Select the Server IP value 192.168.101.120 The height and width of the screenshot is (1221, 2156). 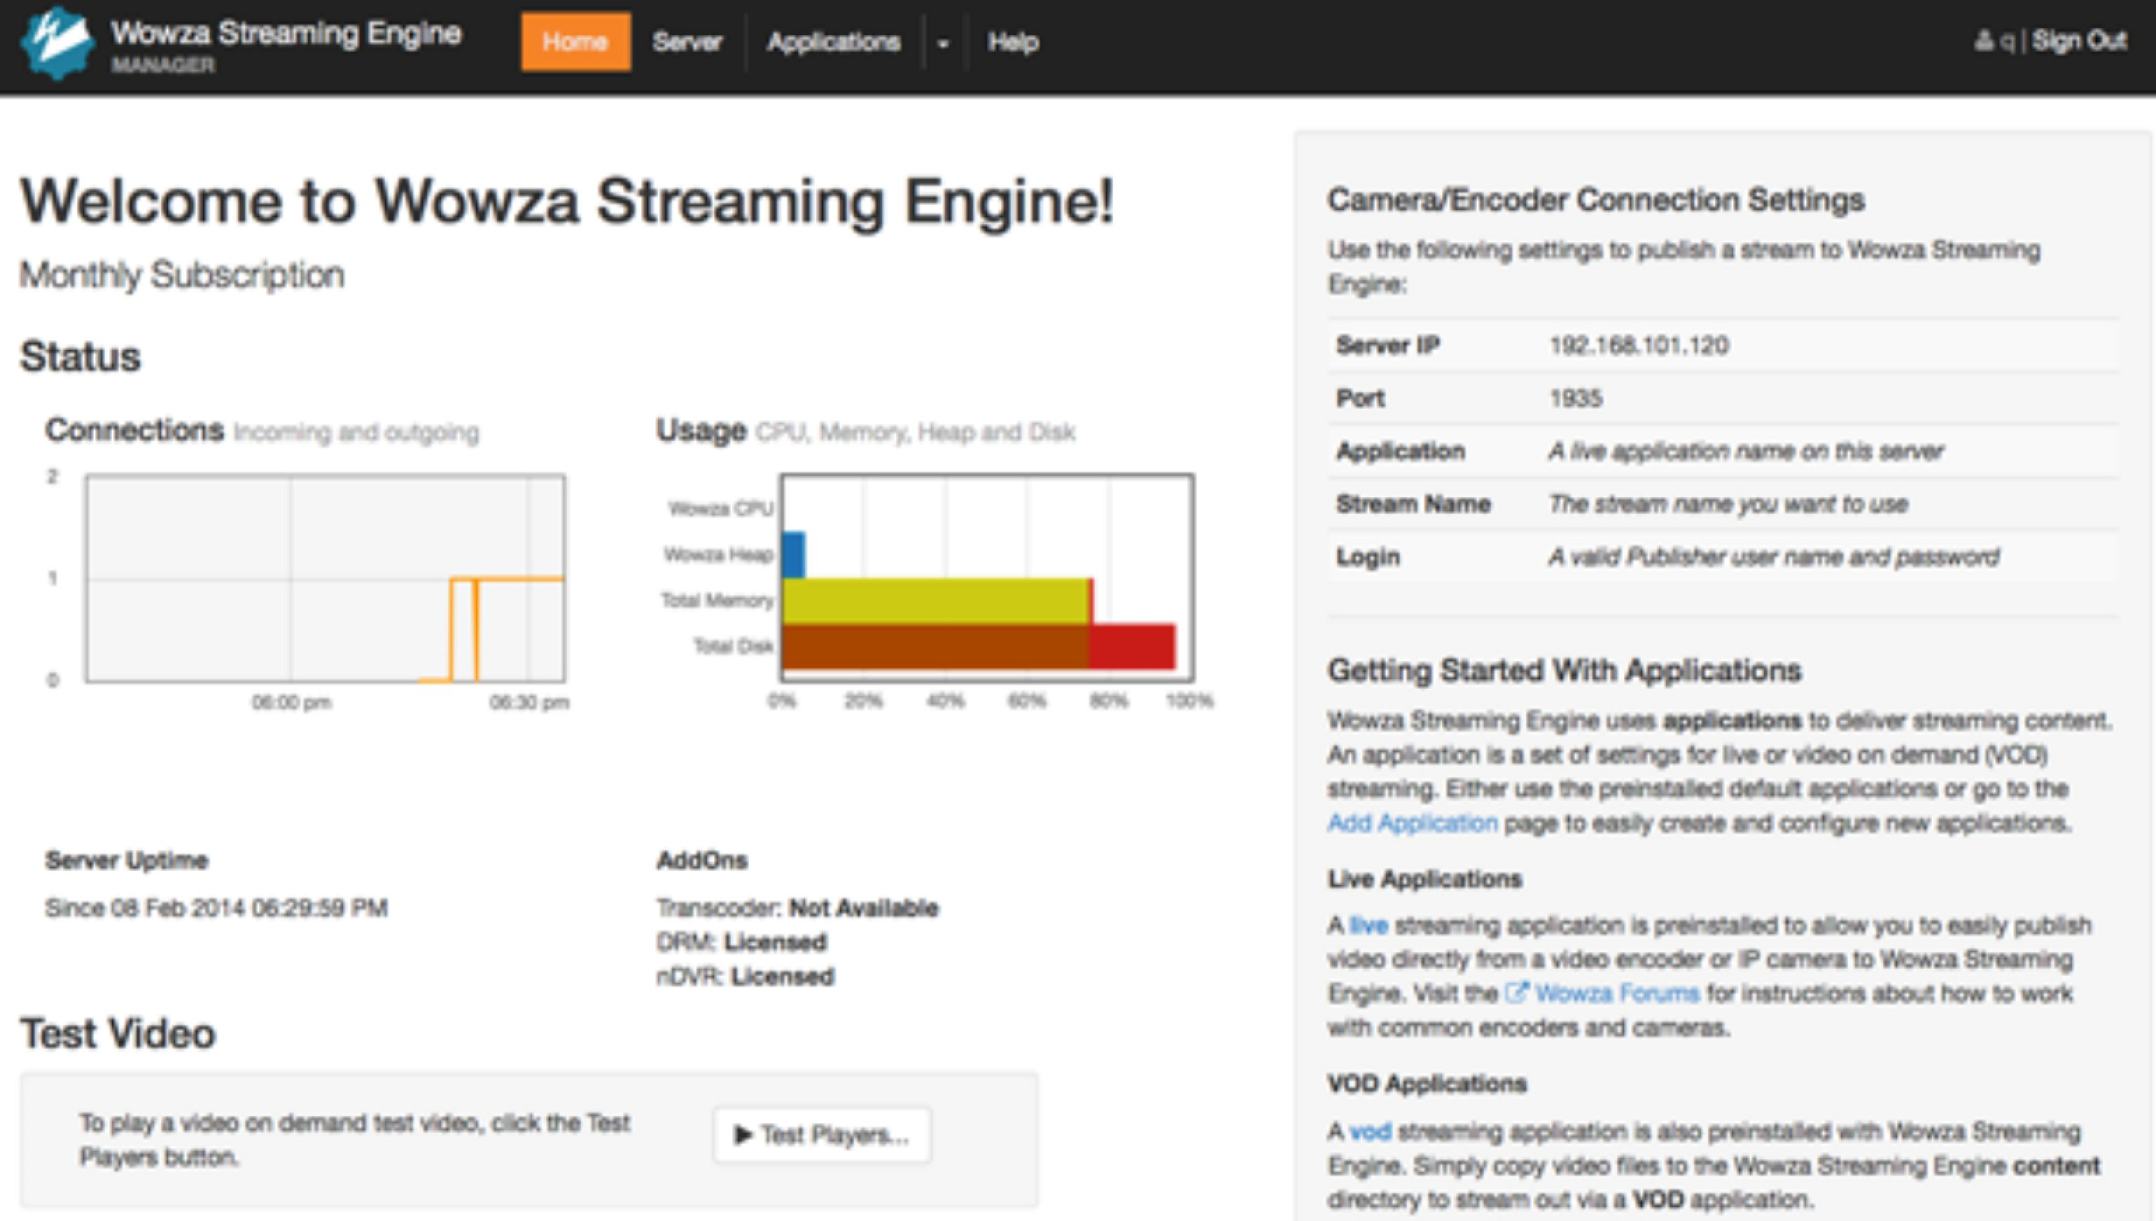(x=1638, y=346)
